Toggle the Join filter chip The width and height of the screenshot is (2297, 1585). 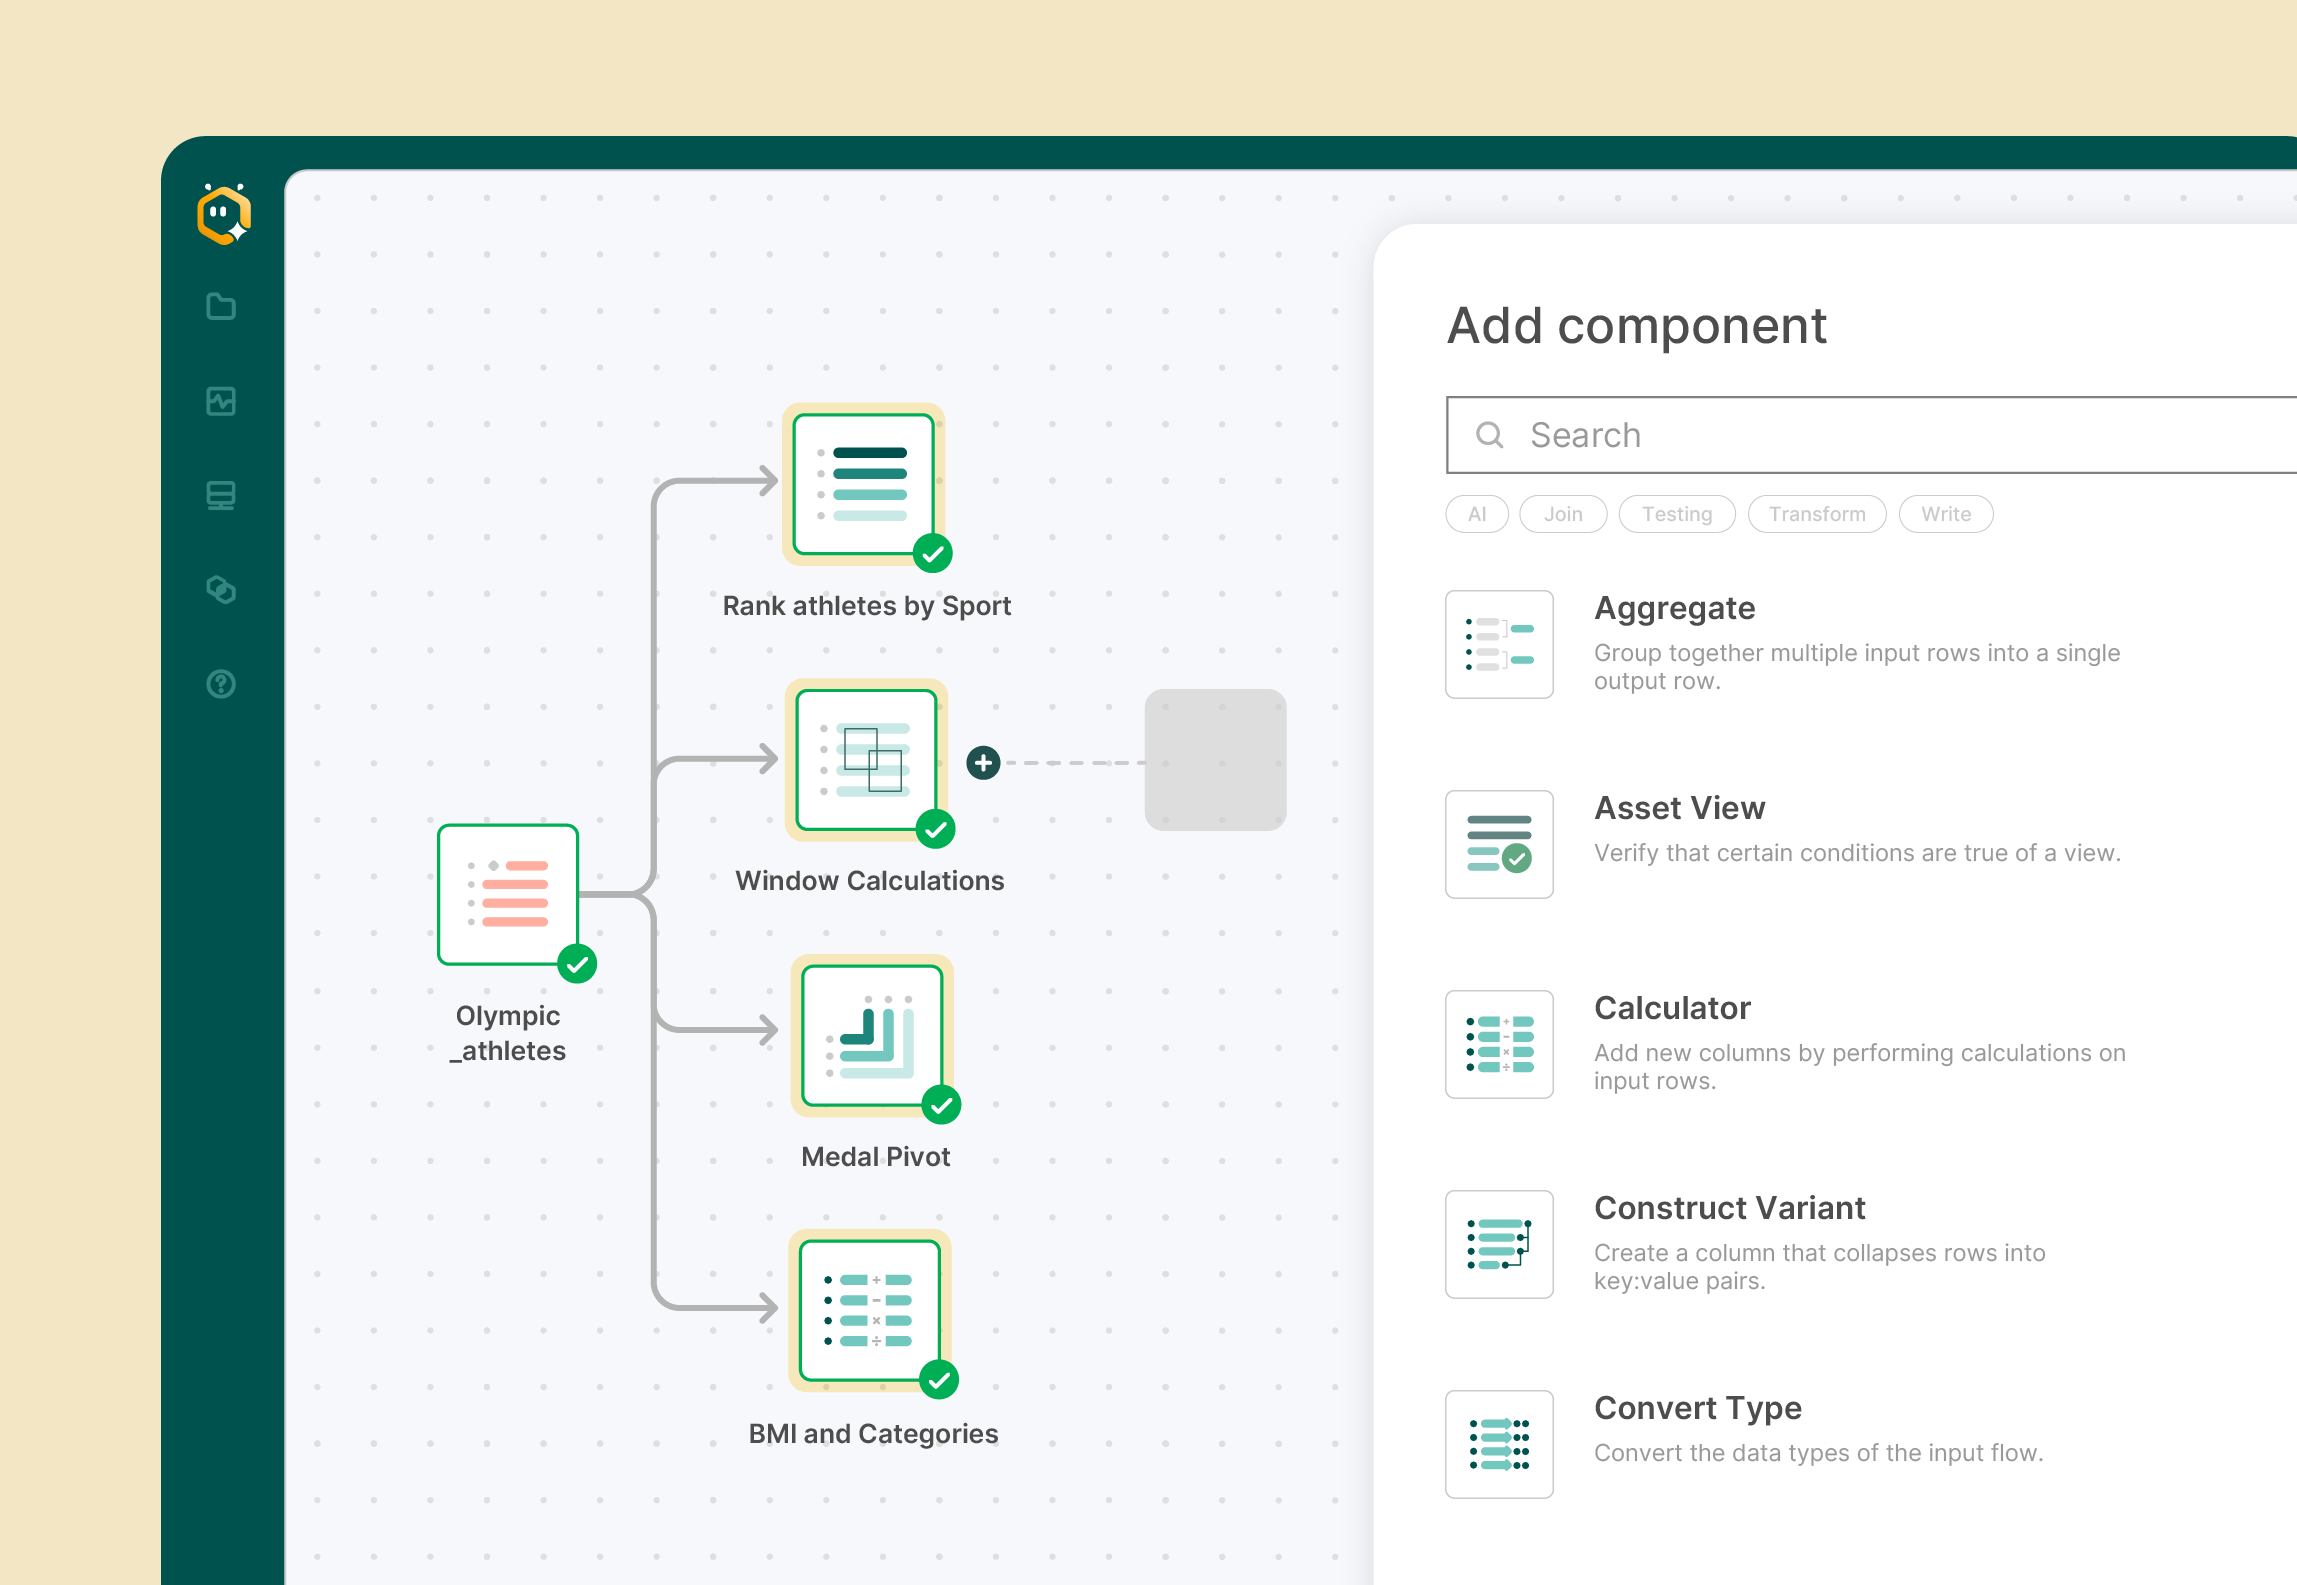click(x=1562, y=513)
